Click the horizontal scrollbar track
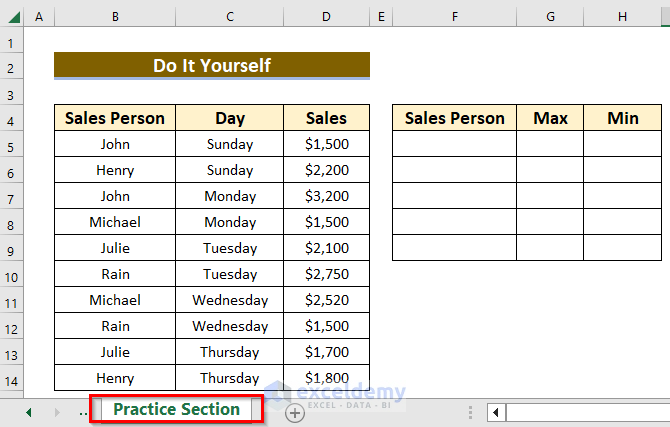 coord(585,412)
